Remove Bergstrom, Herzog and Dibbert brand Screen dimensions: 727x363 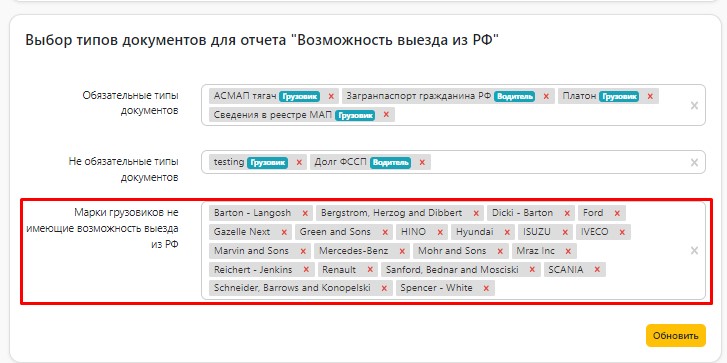point(476,213)
